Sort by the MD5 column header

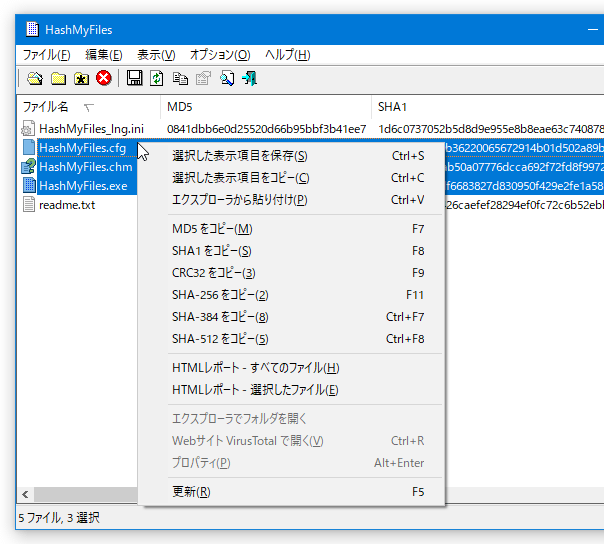point(266,107)
